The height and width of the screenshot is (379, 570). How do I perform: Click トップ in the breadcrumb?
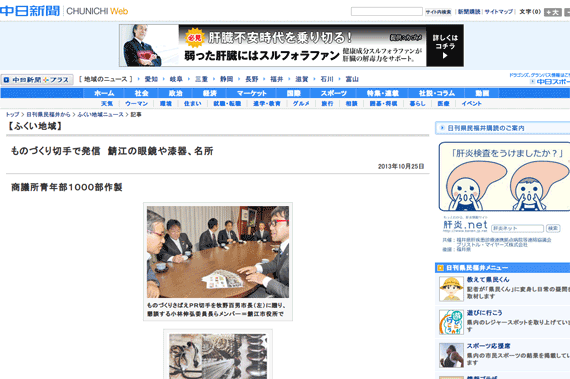[12, 114]
